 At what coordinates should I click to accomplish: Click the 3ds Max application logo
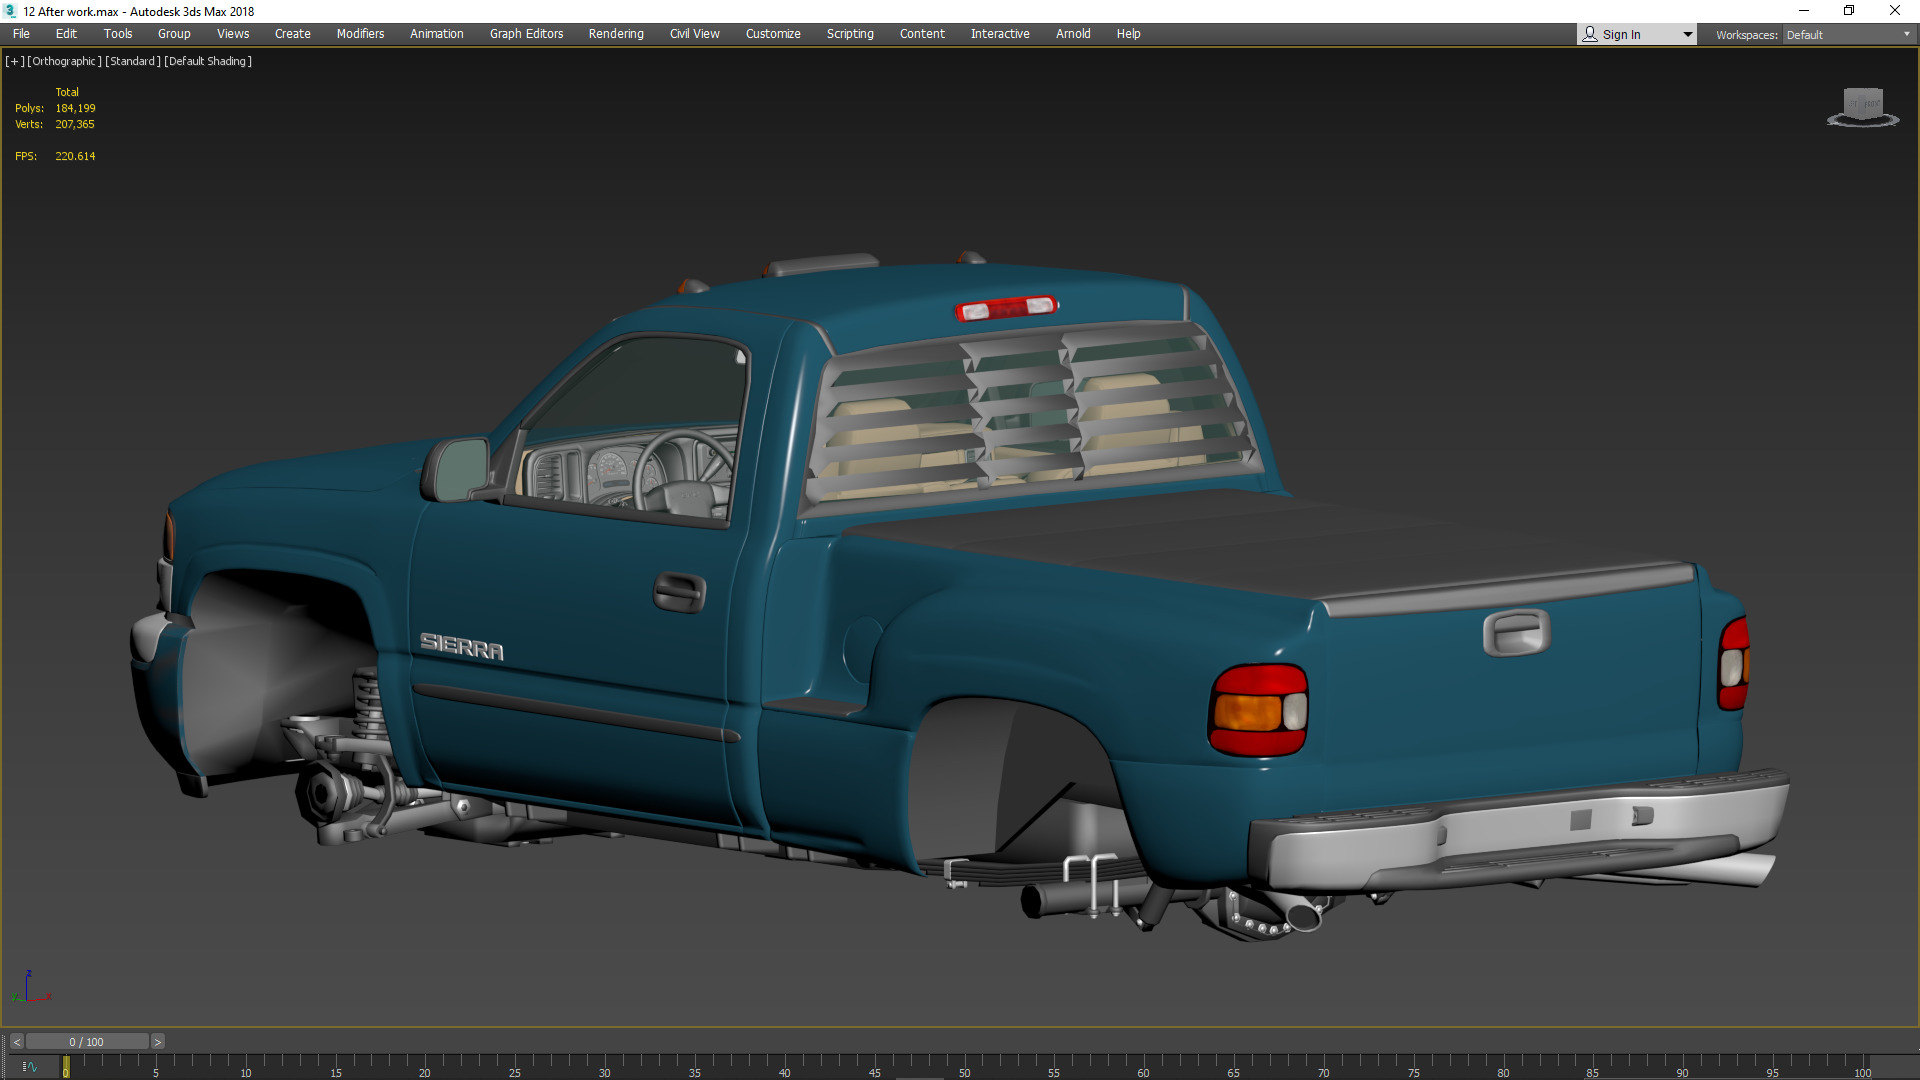(x=10, y=11)
